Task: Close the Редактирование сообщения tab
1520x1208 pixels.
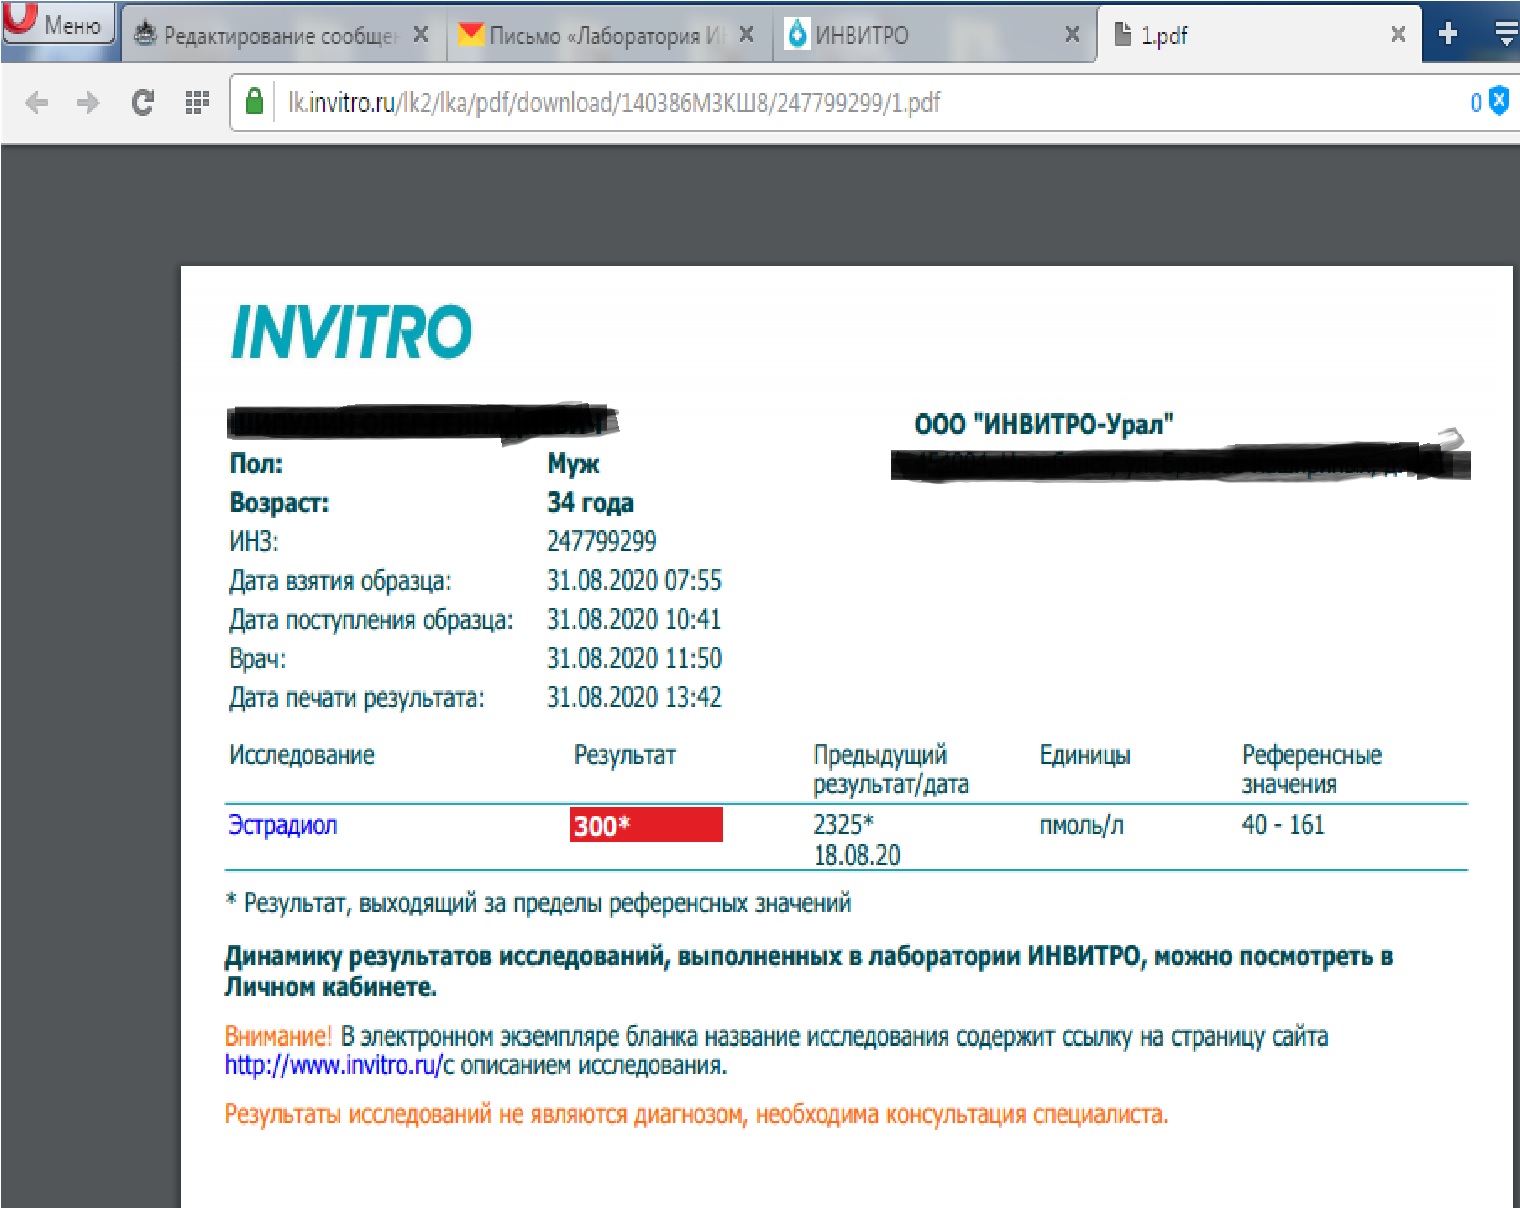Action: 421,35
